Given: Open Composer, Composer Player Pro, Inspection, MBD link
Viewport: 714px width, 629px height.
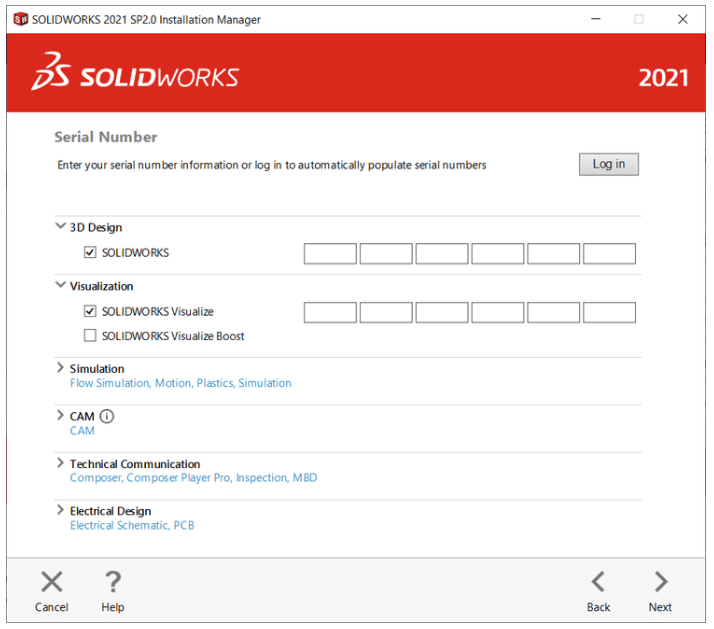Looking at the screenshot, I should 194,478.
